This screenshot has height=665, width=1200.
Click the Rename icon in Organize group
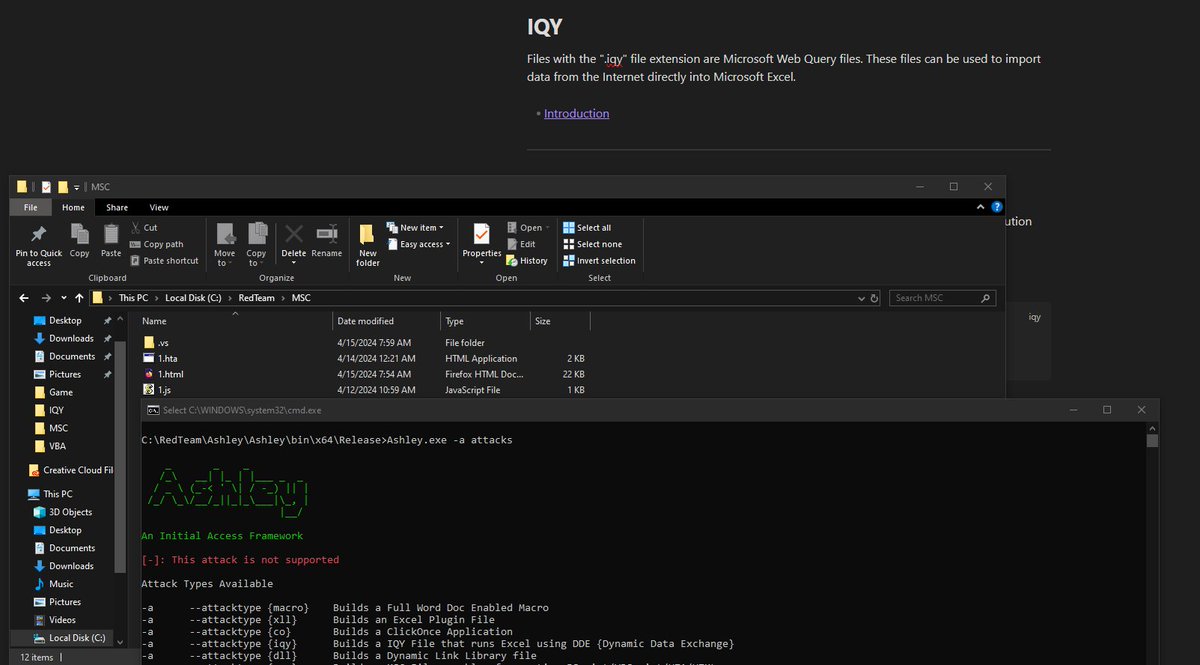(326, 233)
